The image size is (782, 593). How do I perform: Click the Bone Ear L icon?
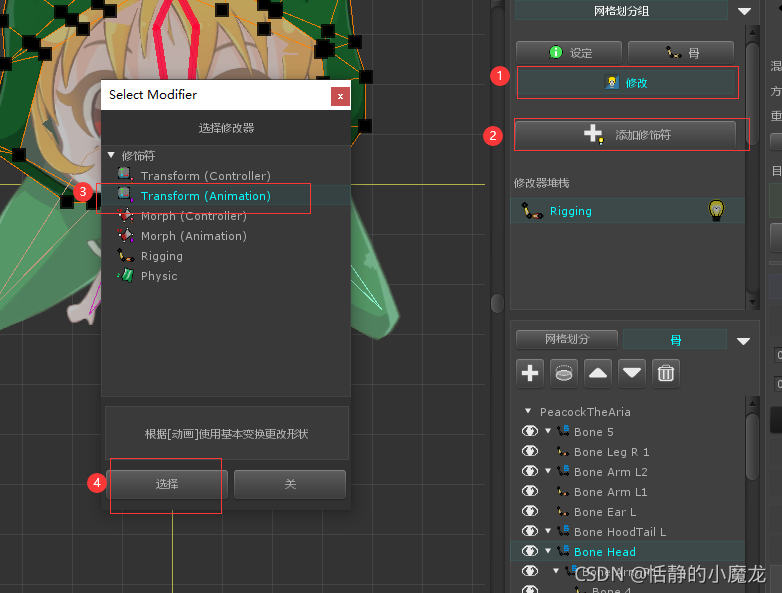564,511
